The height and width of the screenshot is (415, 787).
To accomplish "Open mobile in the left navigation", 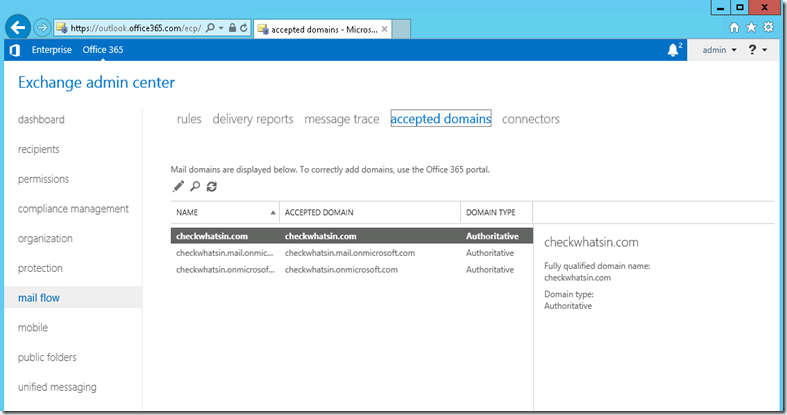I will pos(33,327).
